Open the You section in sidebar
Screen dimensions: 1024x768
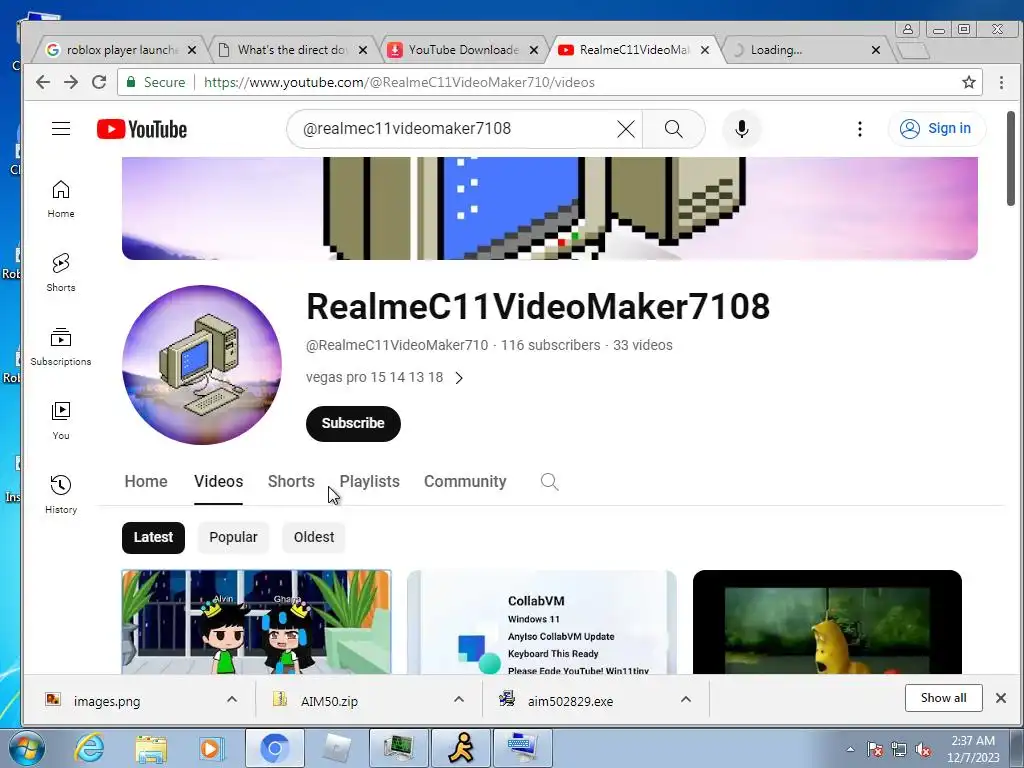(x=61, y=421)
